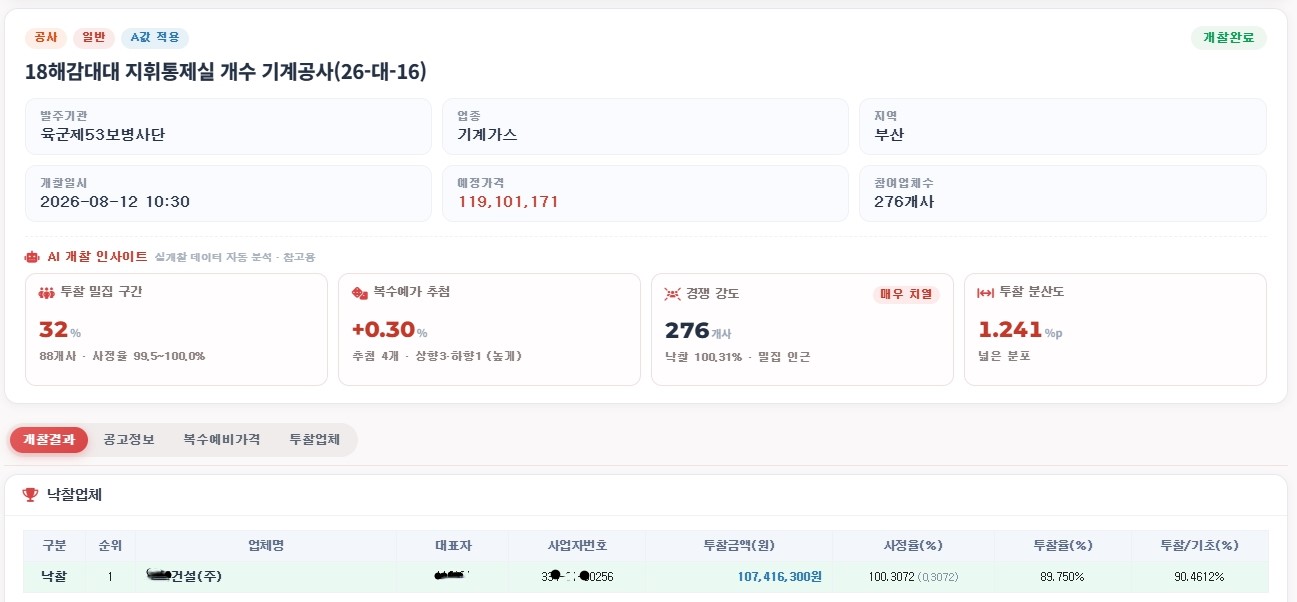Viewport: 1297px width, 602px height.
Task: Click the A값 적용 badge
Action: 155,37
